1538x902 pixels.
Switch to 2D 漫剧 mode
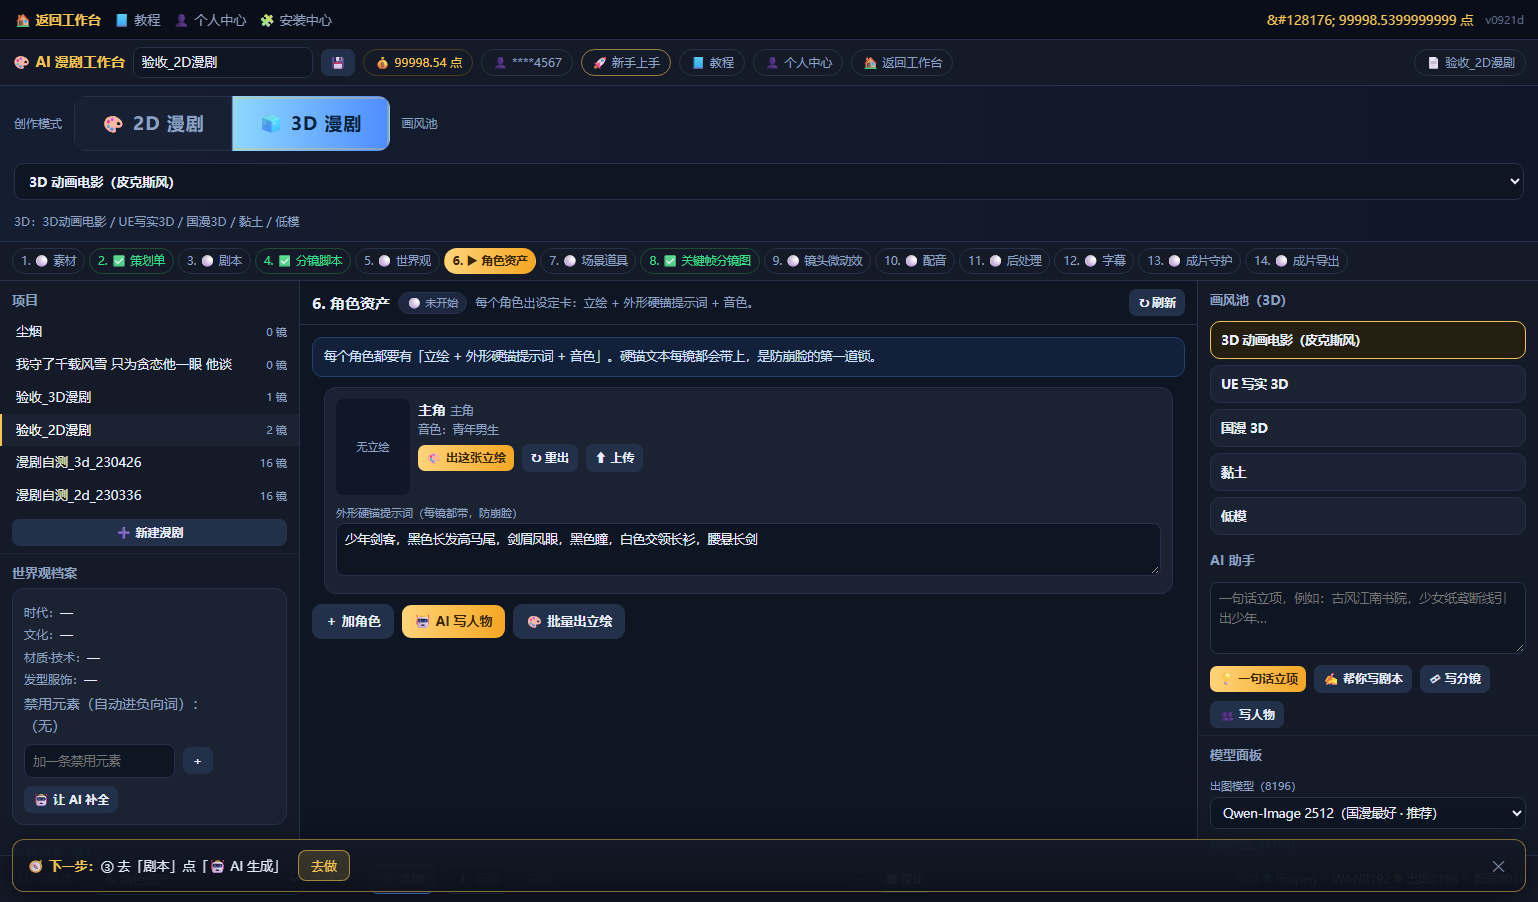click(x=154, y=124)
